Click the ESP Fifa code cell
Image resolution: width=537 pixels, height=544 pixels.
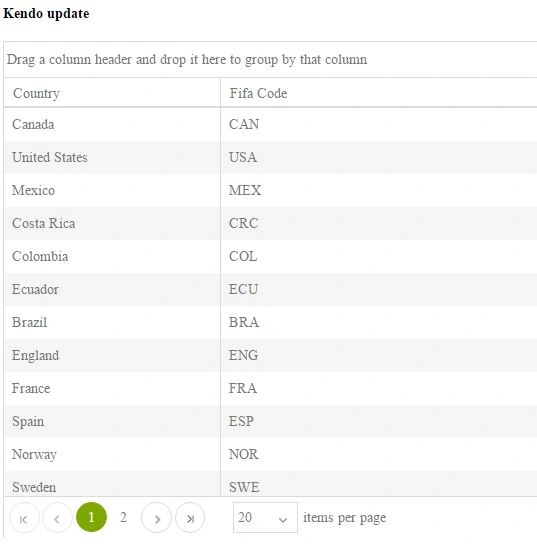click(x=379, y=421)
